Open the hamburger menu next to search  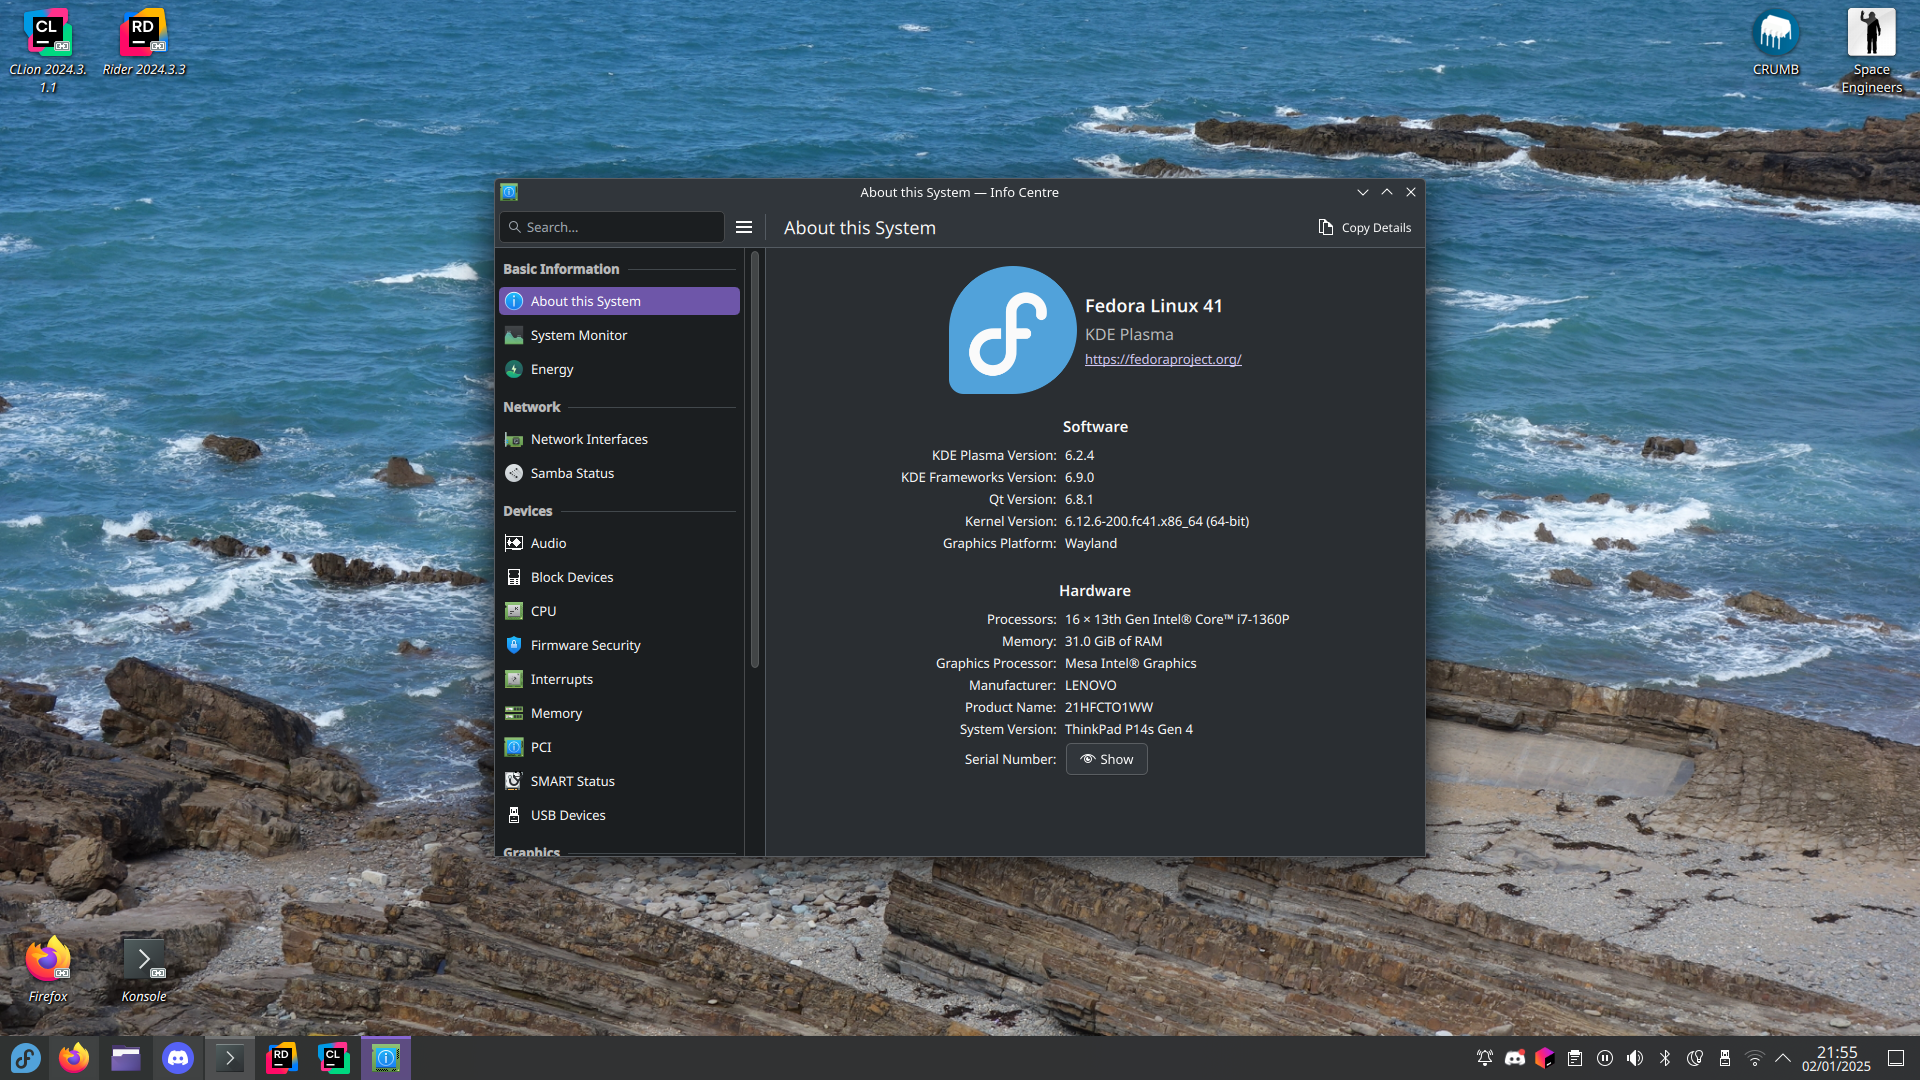(744, 227)
